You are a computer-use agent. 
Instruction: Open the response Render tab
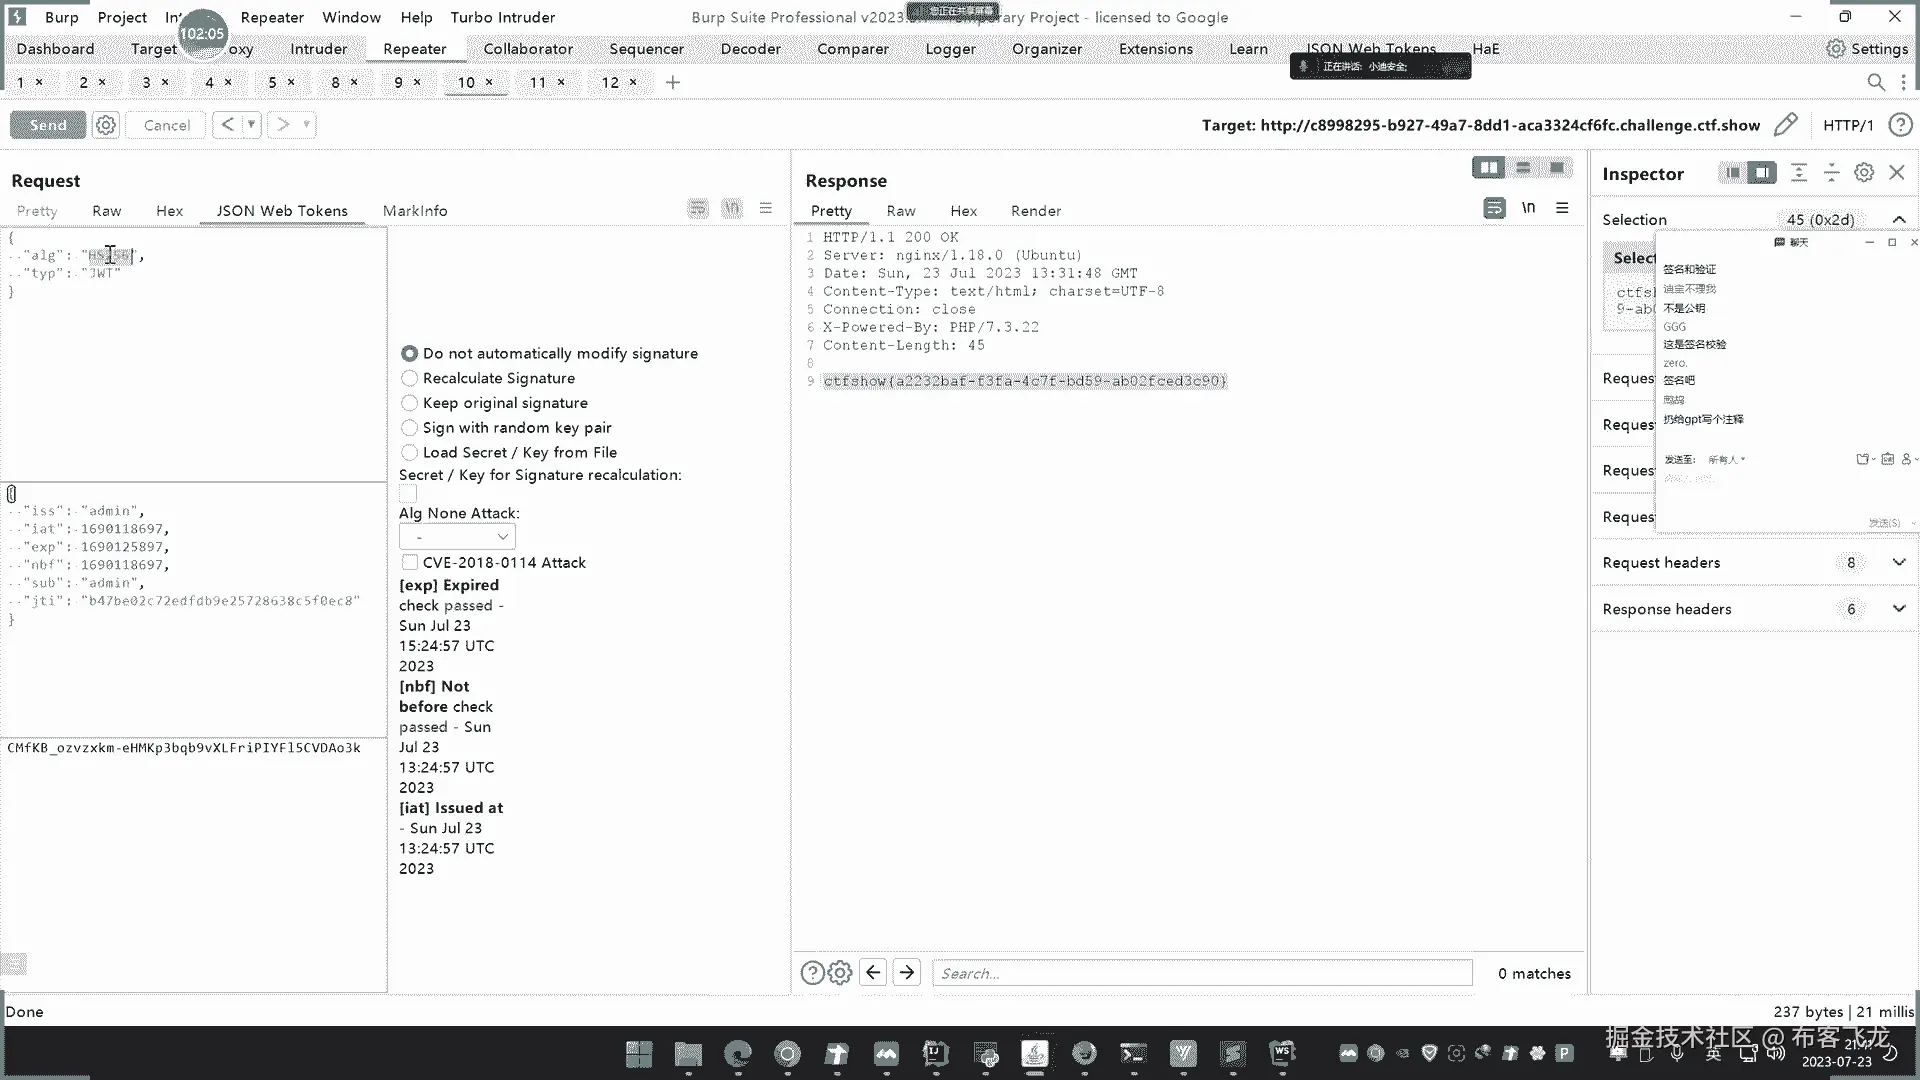pos(1035,211)
